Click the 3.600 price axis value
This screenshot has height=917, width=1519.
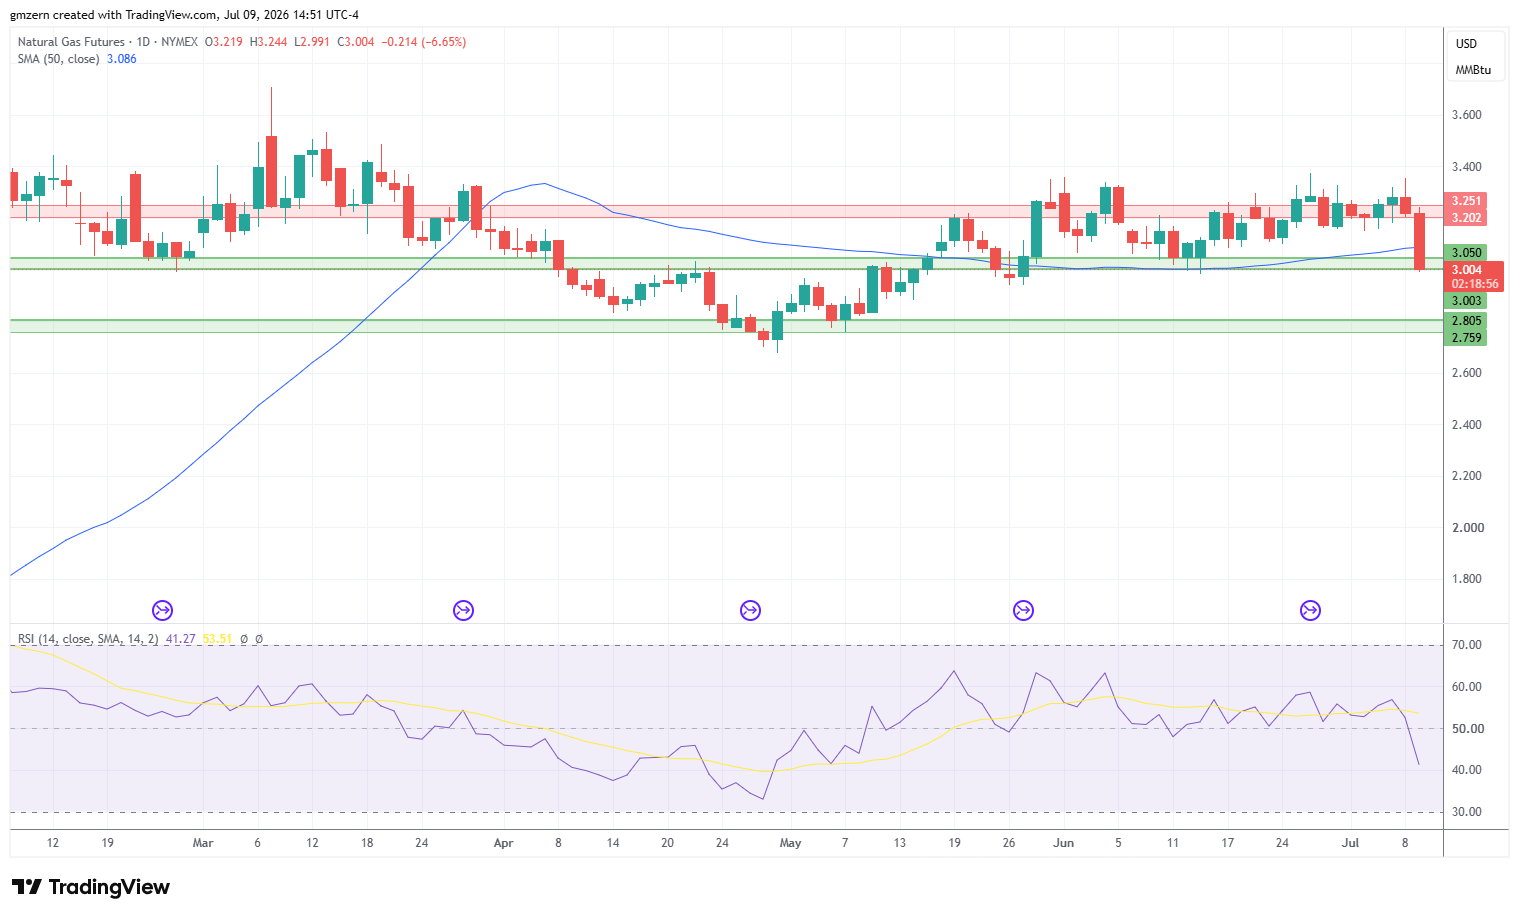[x=1466, y=115]
